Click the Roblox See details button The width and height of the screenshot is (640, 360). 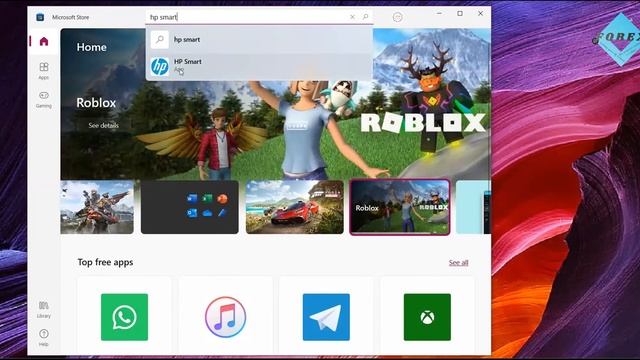pyautogui.click(x=104, y=125)
